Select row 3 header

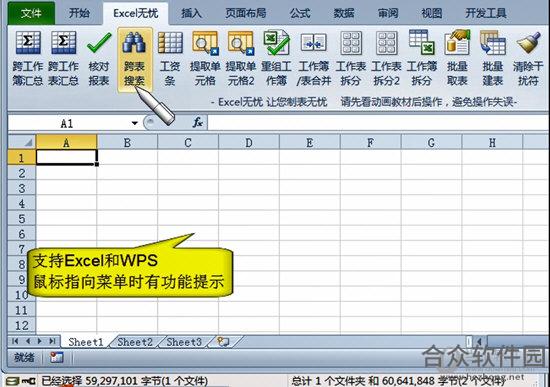pos(22,188)
